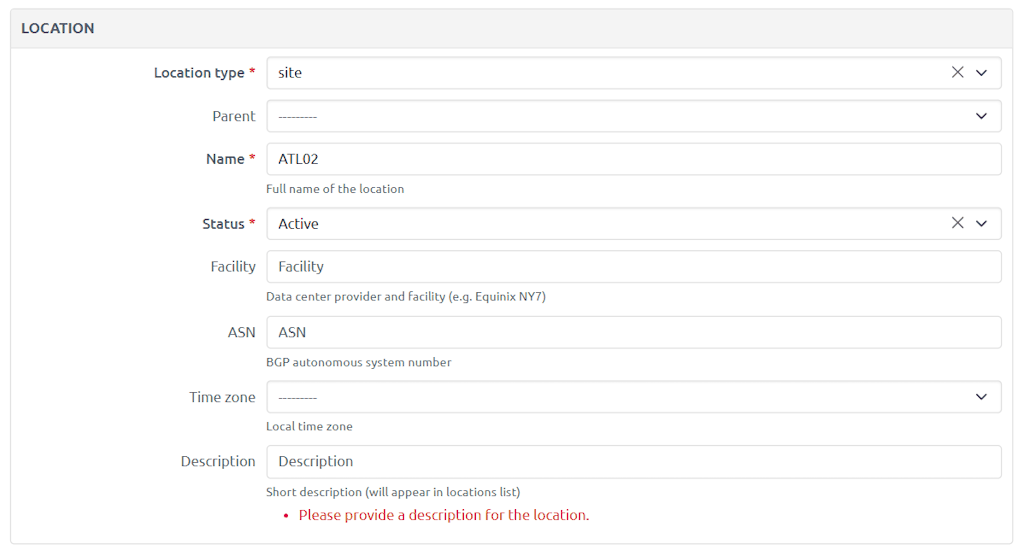Viewport: 1024px width, 556px height.
Task: Clear the Status selection with X
Action: (957, 224)
